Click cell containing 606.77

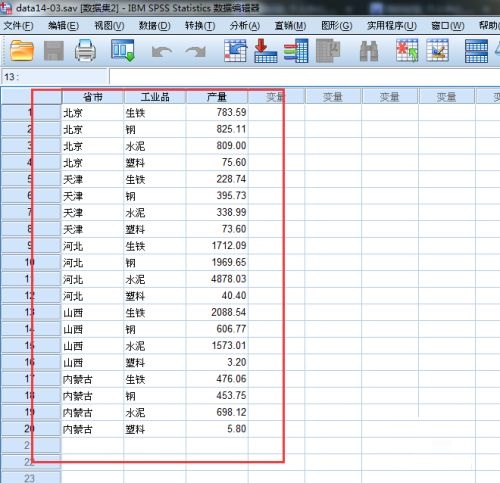217,329
